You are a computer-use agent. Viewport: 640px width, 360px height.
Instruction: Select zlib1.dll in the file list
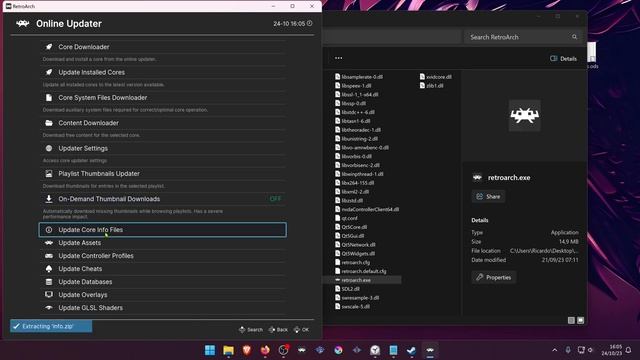[x=431, y=86]
